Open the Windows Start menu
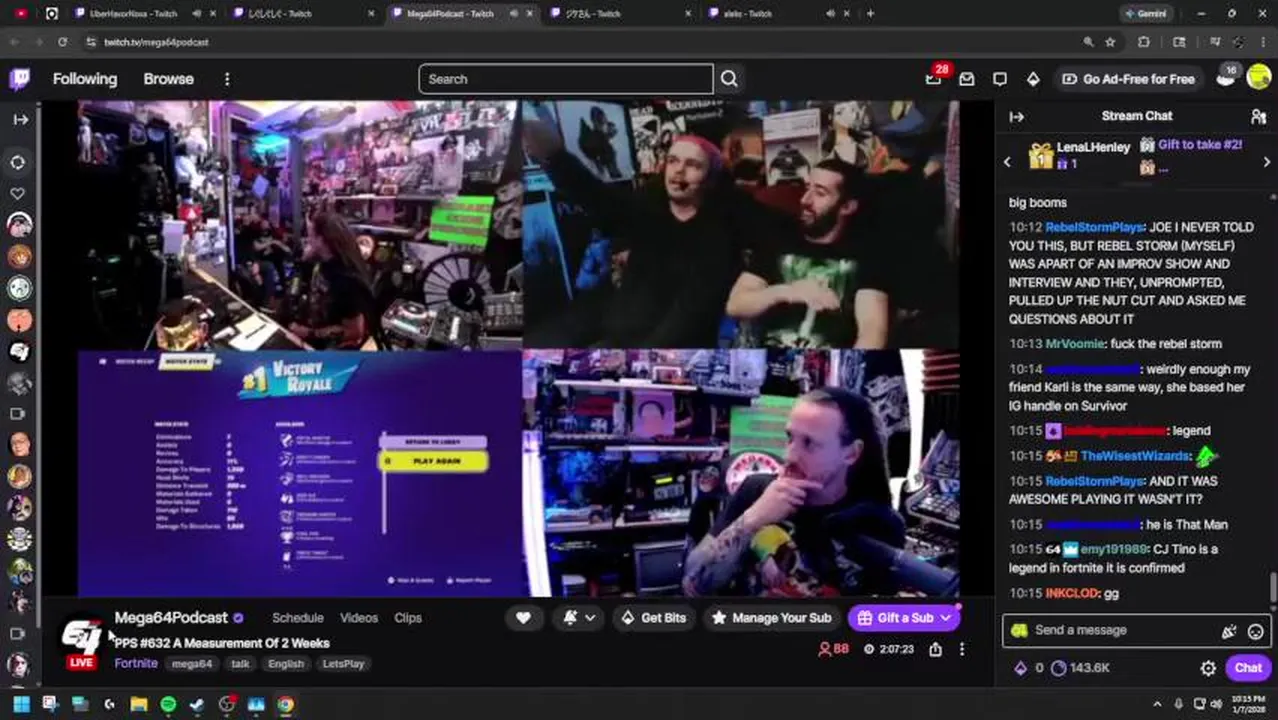Screen dimensions: 1278x720 (21, 704)
